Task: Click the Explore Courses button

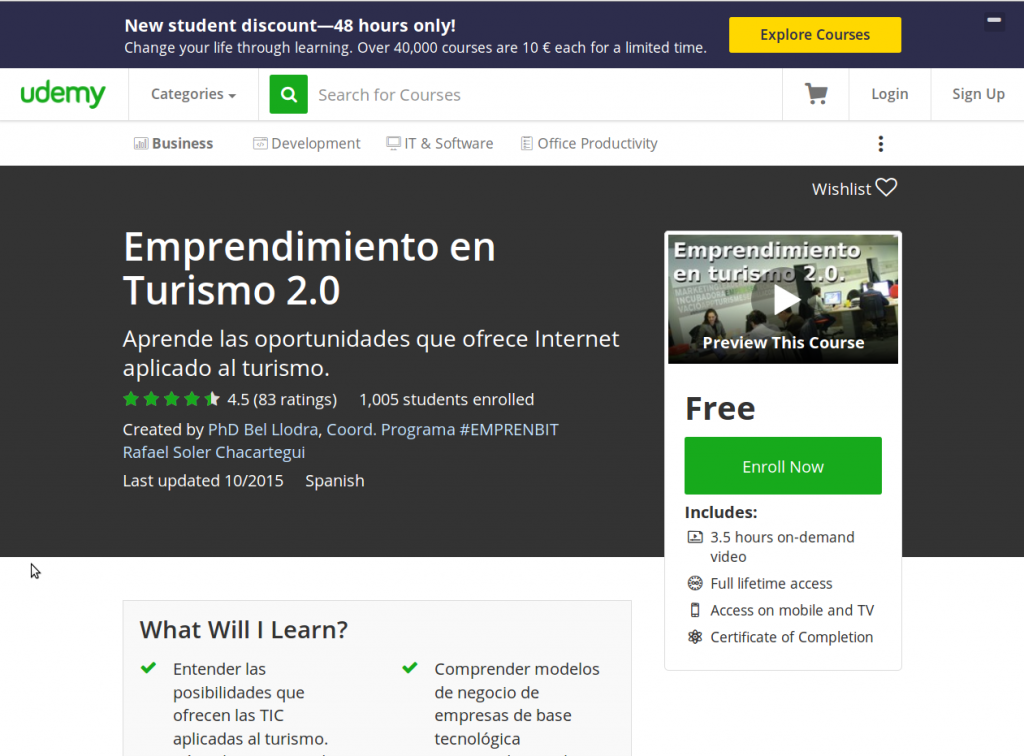Action: (815, 35)
